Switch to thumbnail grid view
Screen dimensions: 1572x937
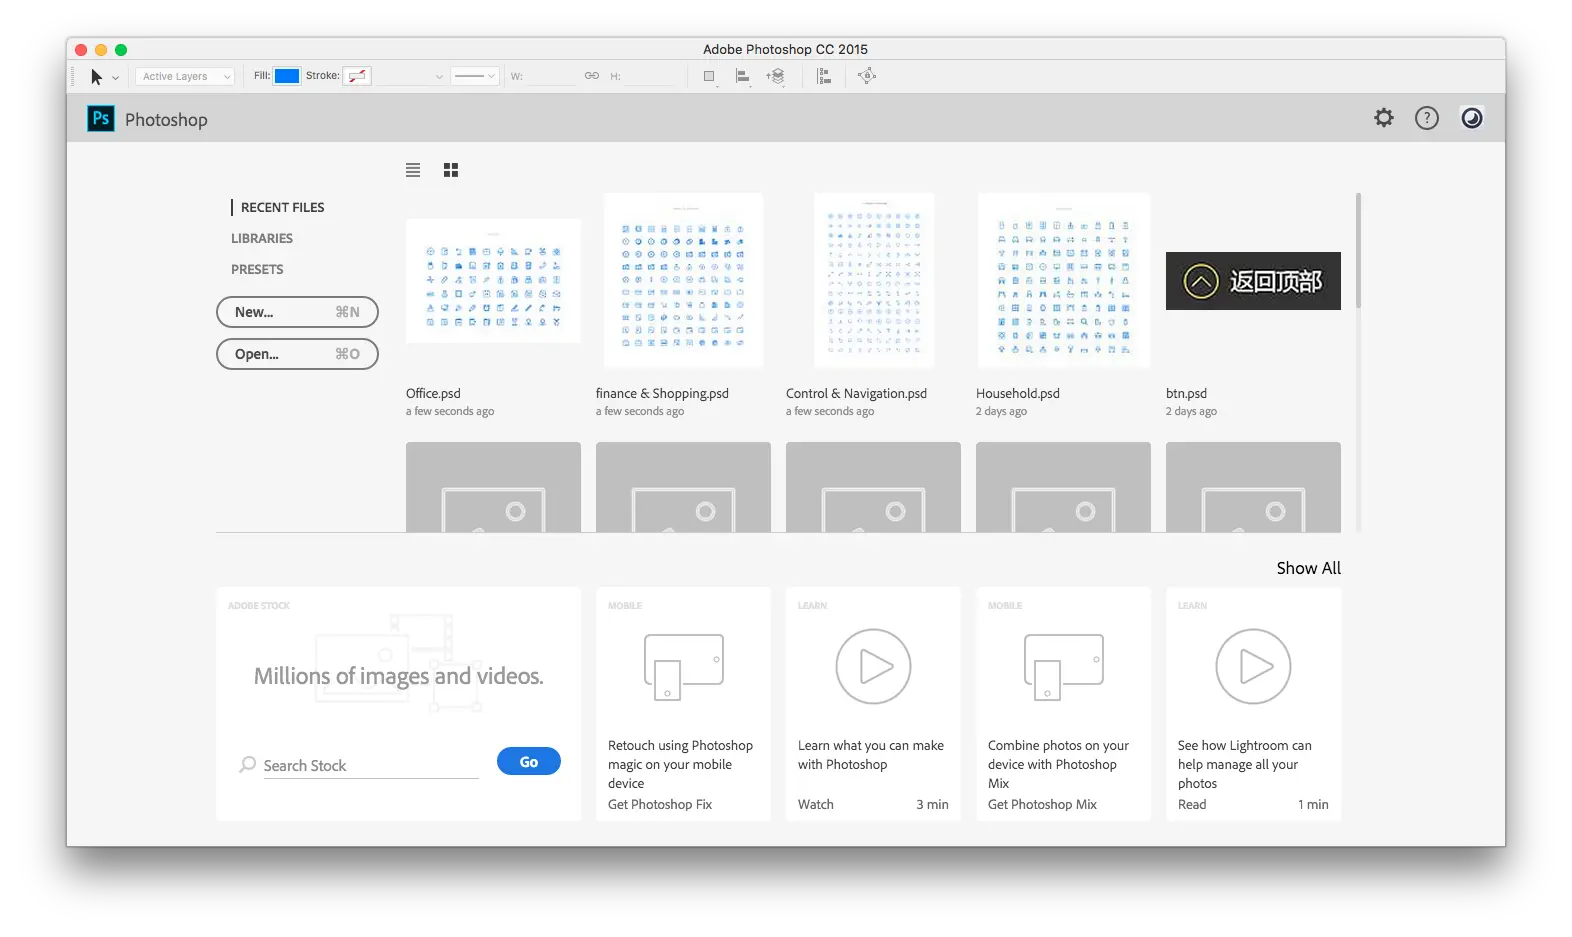[451, 170]
